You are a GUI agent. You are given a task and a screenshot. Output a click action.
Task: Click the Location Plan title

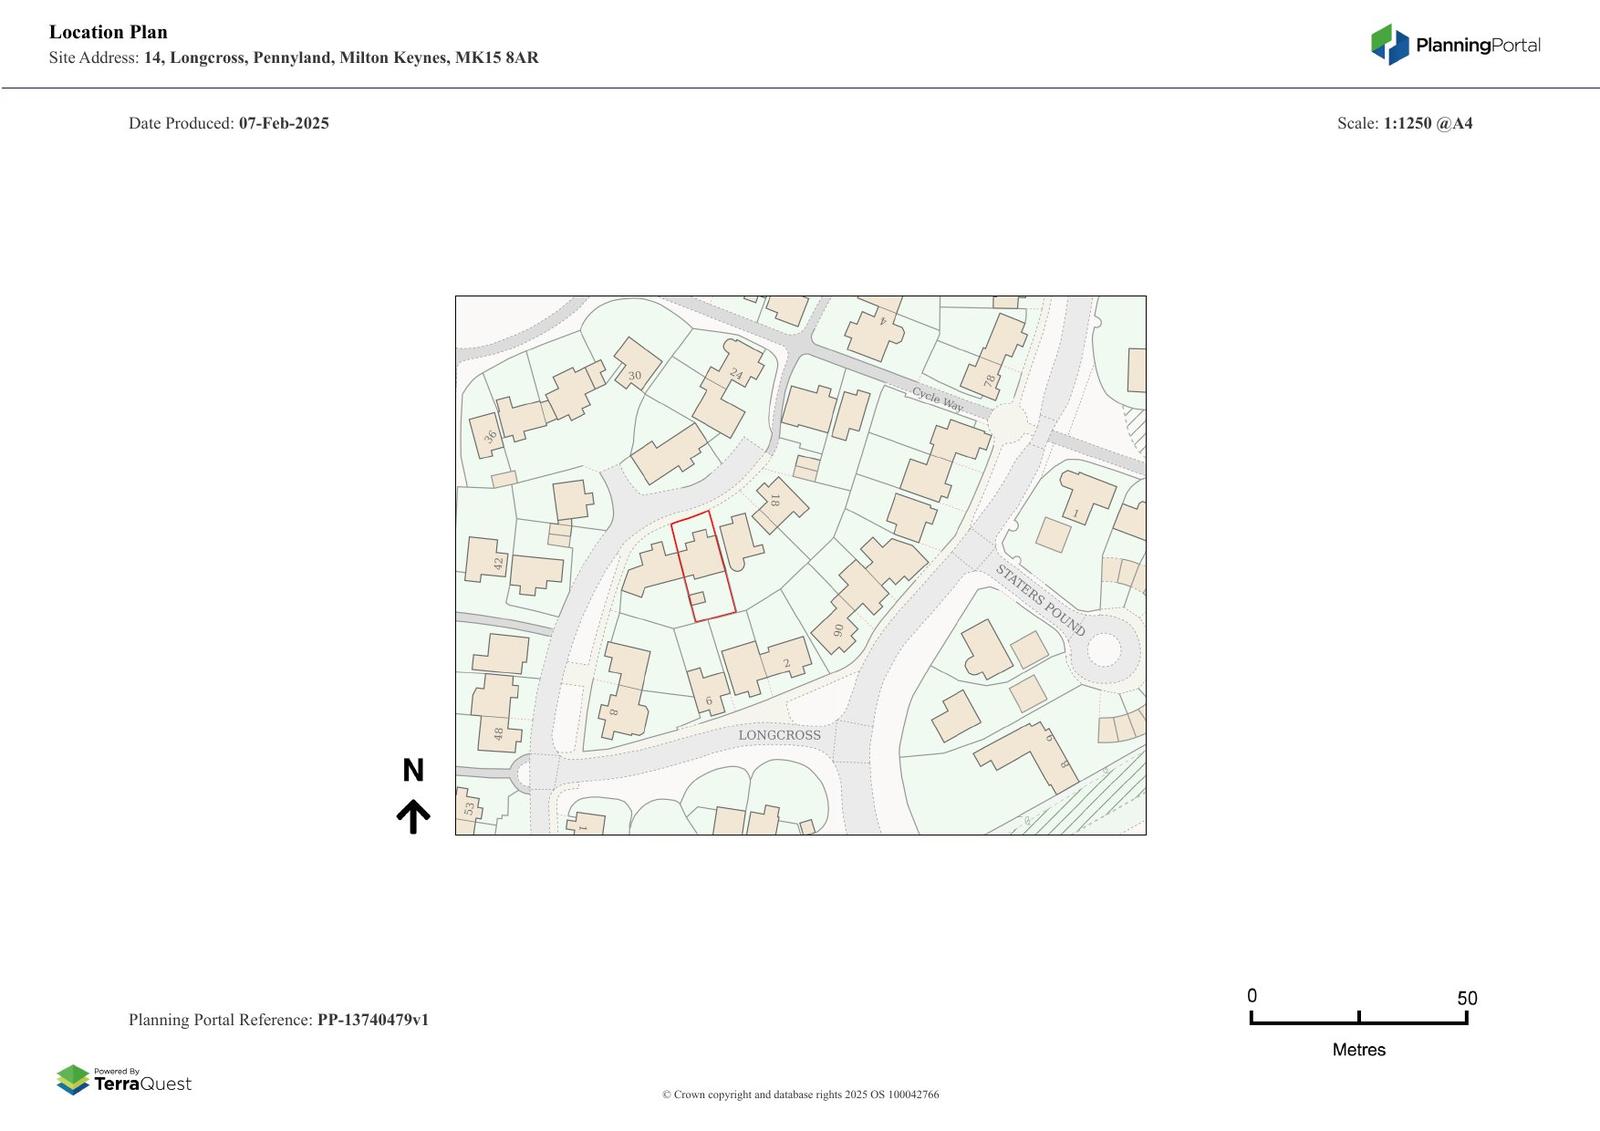tap(108, 32)
